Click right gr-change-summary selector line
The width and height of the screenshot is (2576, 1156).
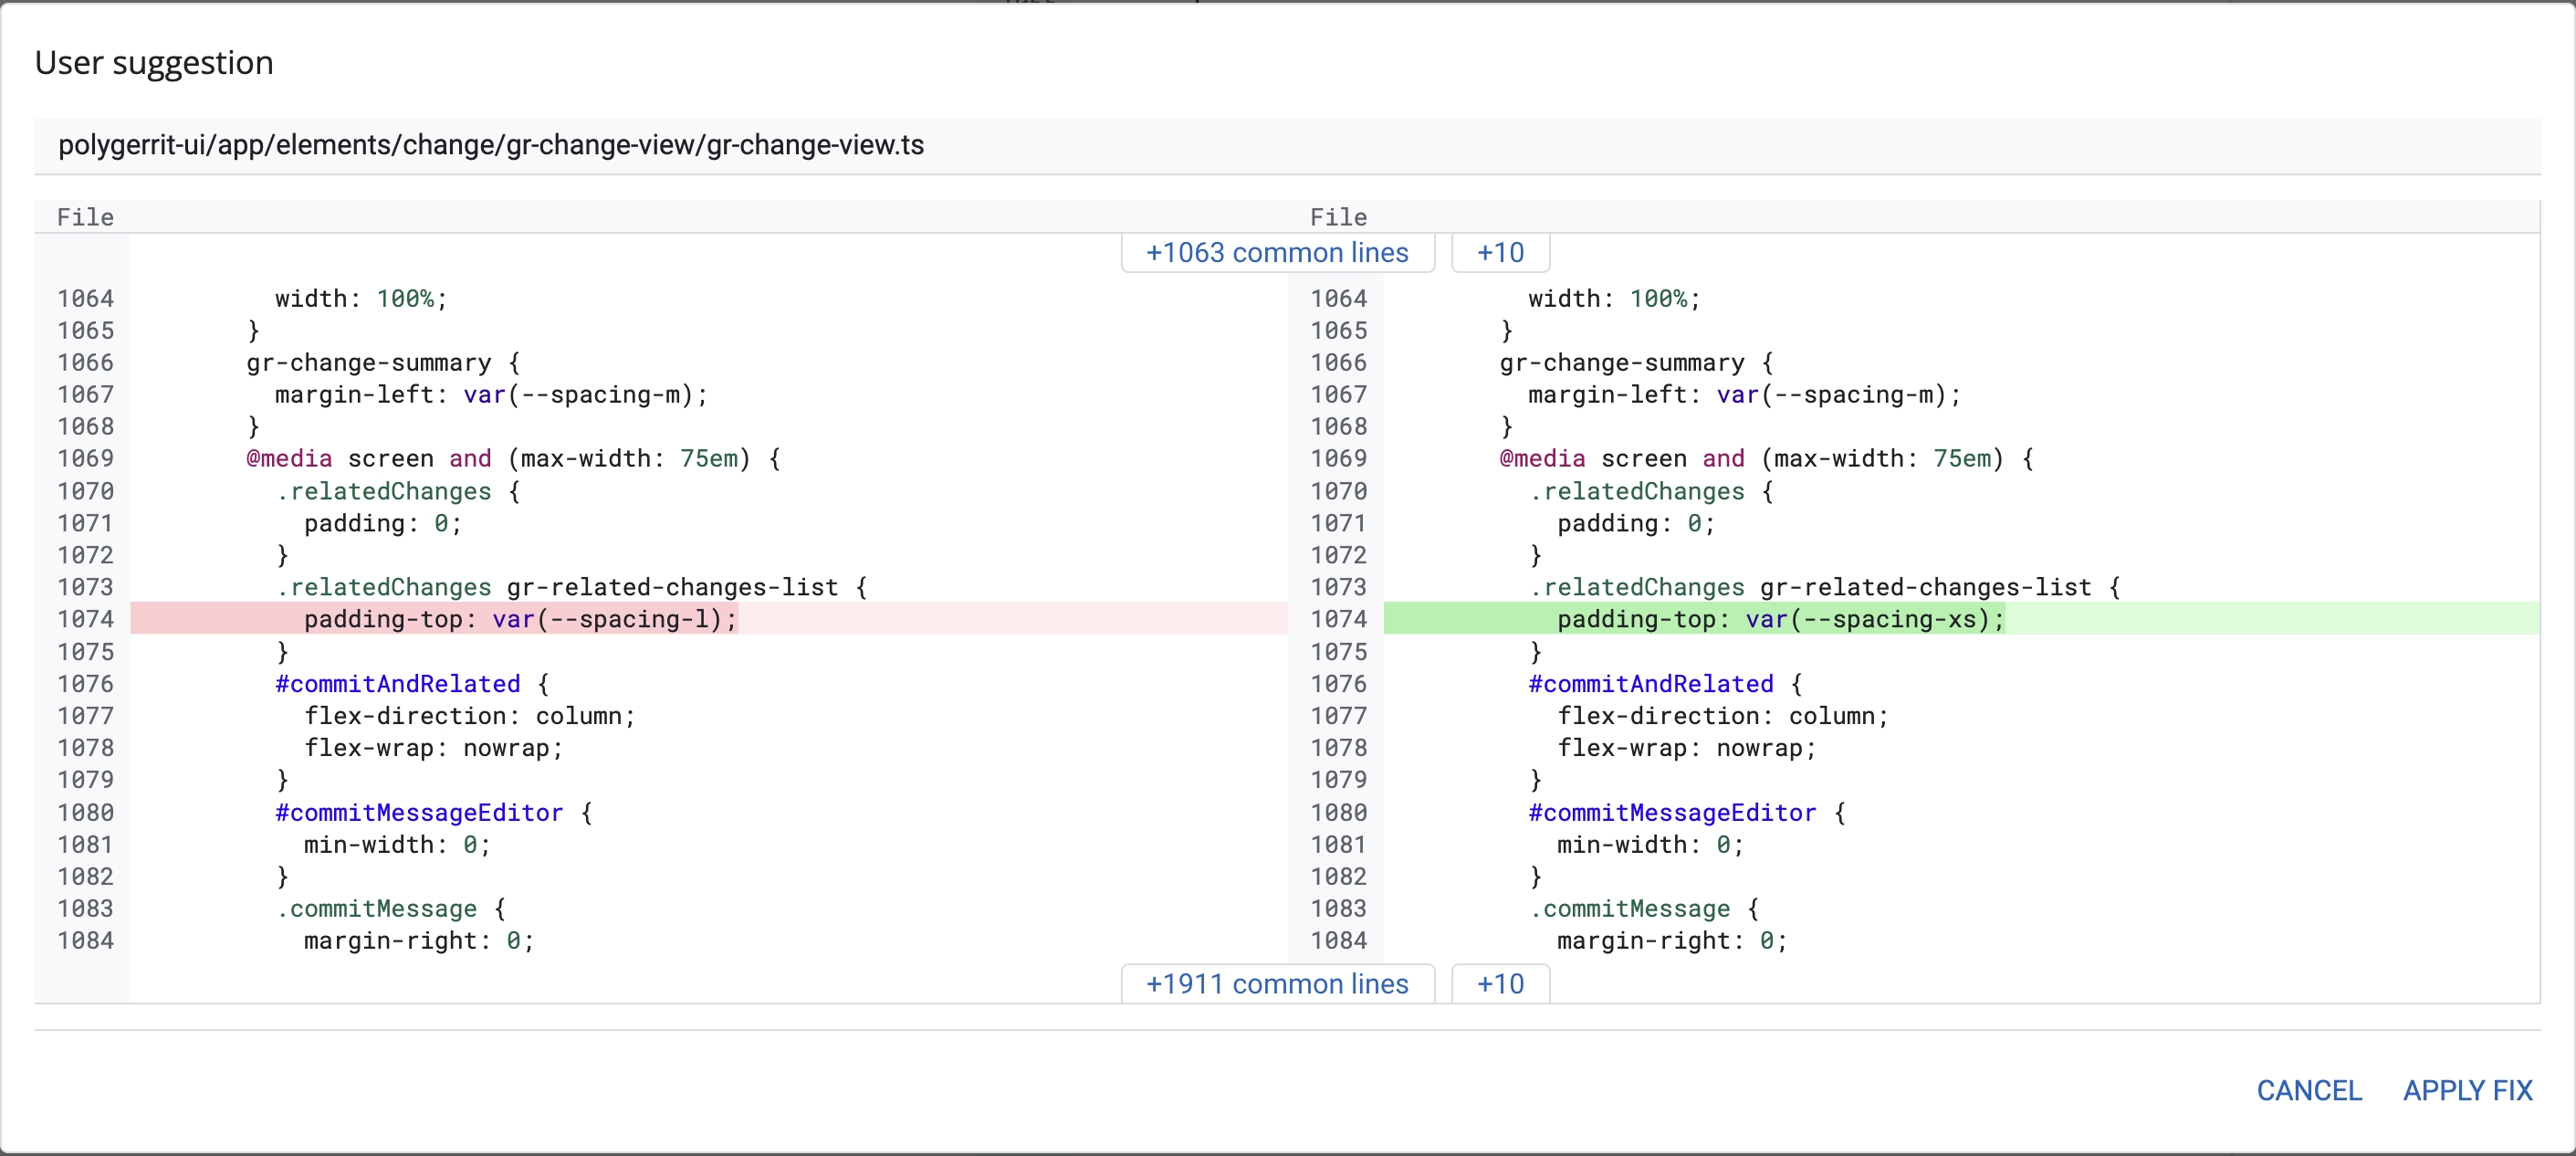[x=1636, y=362]
